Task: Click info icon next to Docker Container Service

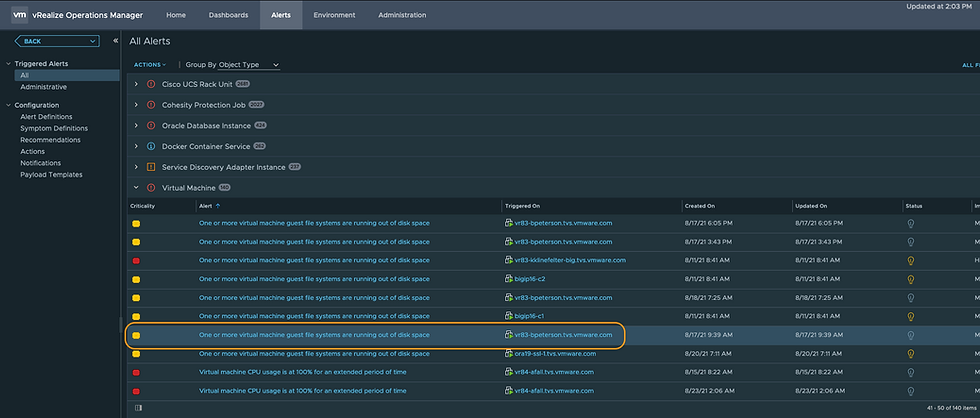Action: tap(151, 146)
